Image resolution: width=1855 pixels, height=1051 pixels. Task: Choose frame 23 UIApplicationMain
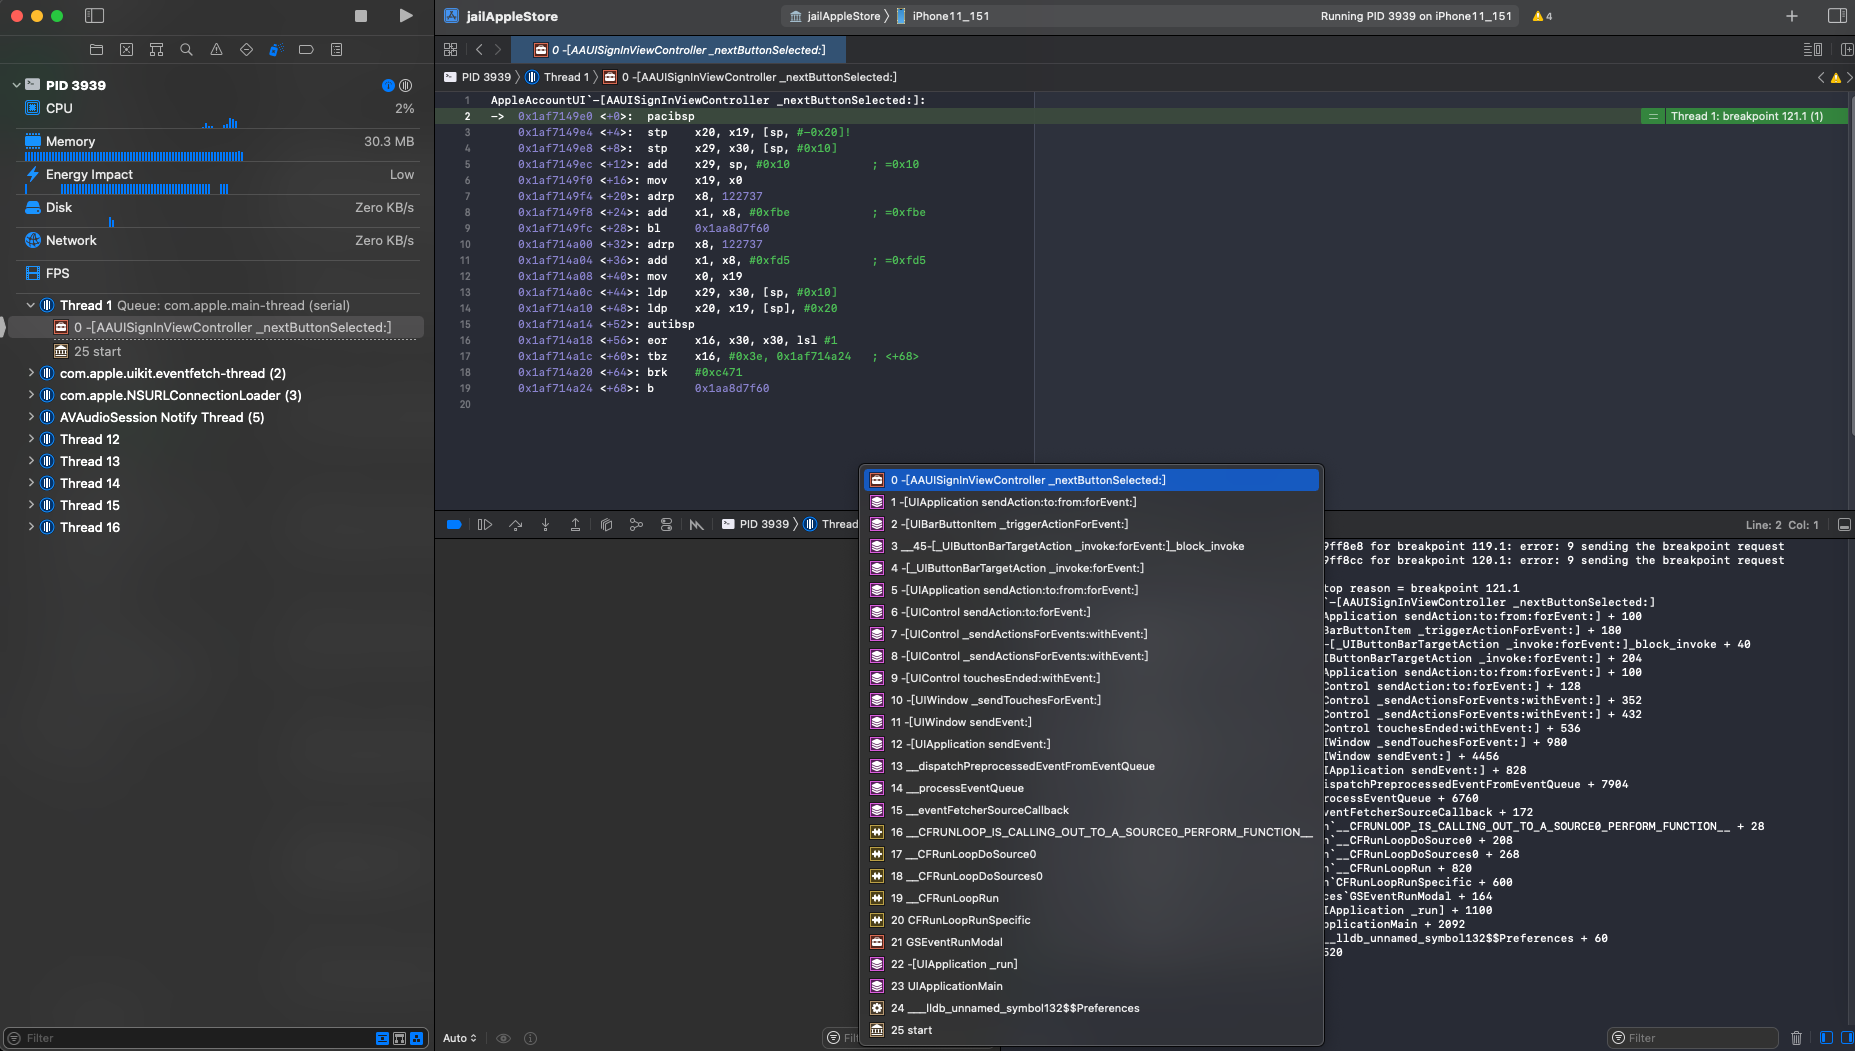(1091, 986)
